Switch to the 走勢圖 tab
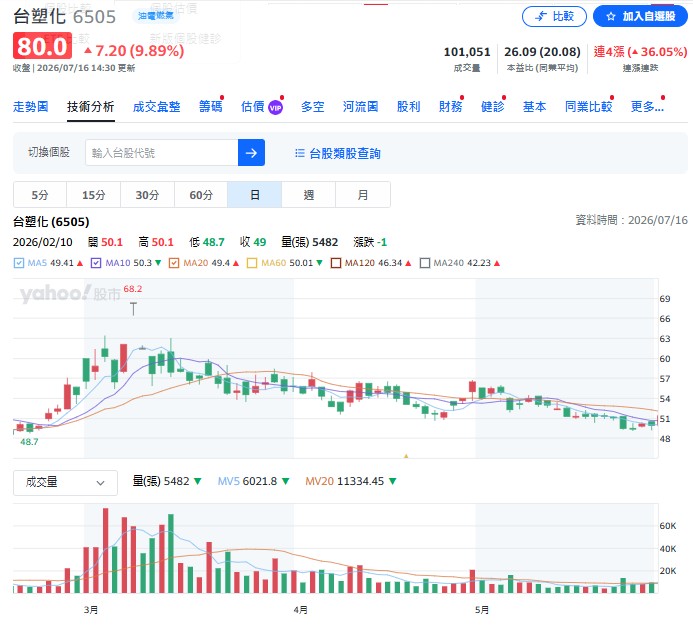The image size is (693, 628). tap(30, 107)
